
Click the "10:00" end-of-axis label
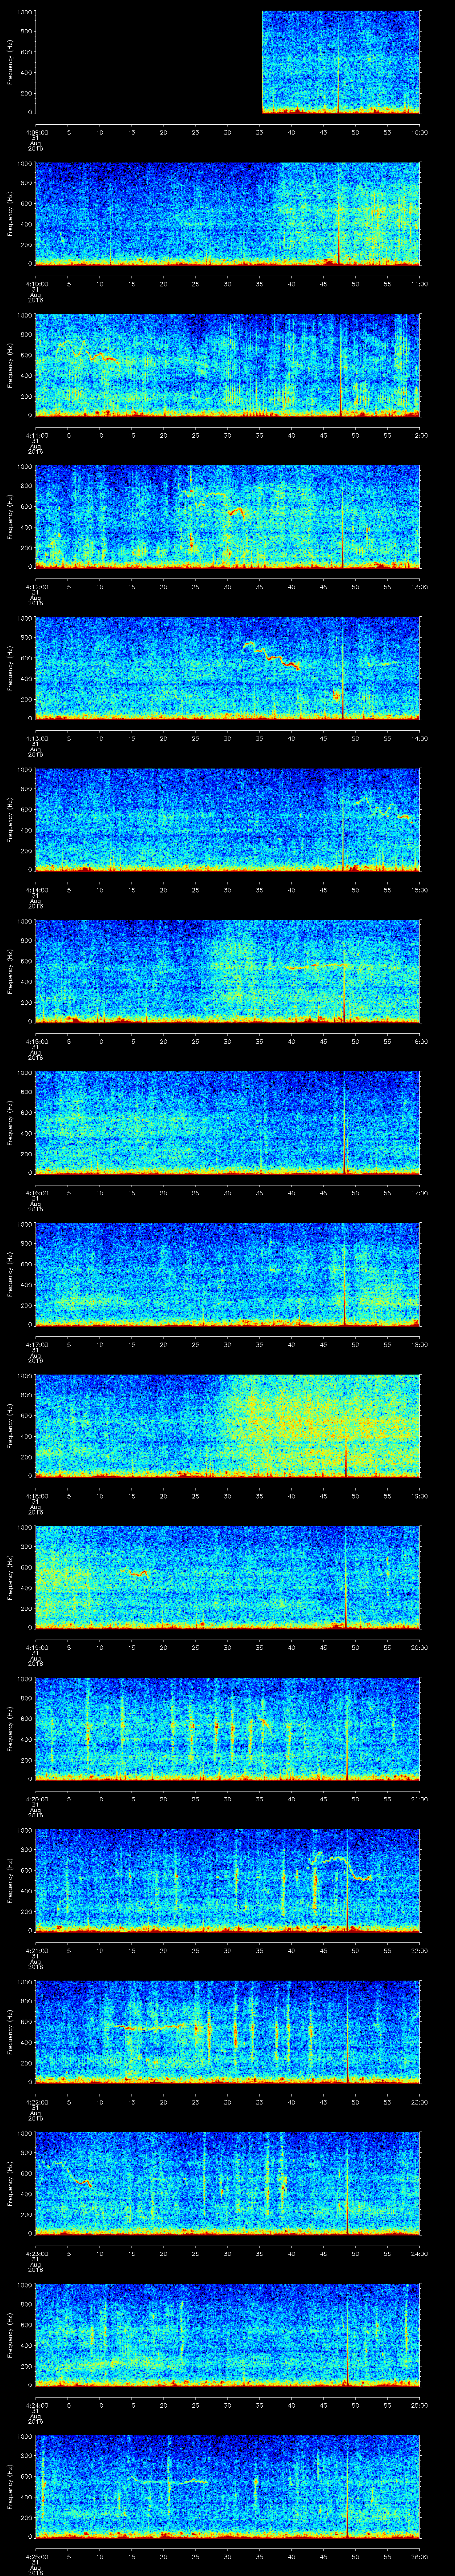click(419, 132)
